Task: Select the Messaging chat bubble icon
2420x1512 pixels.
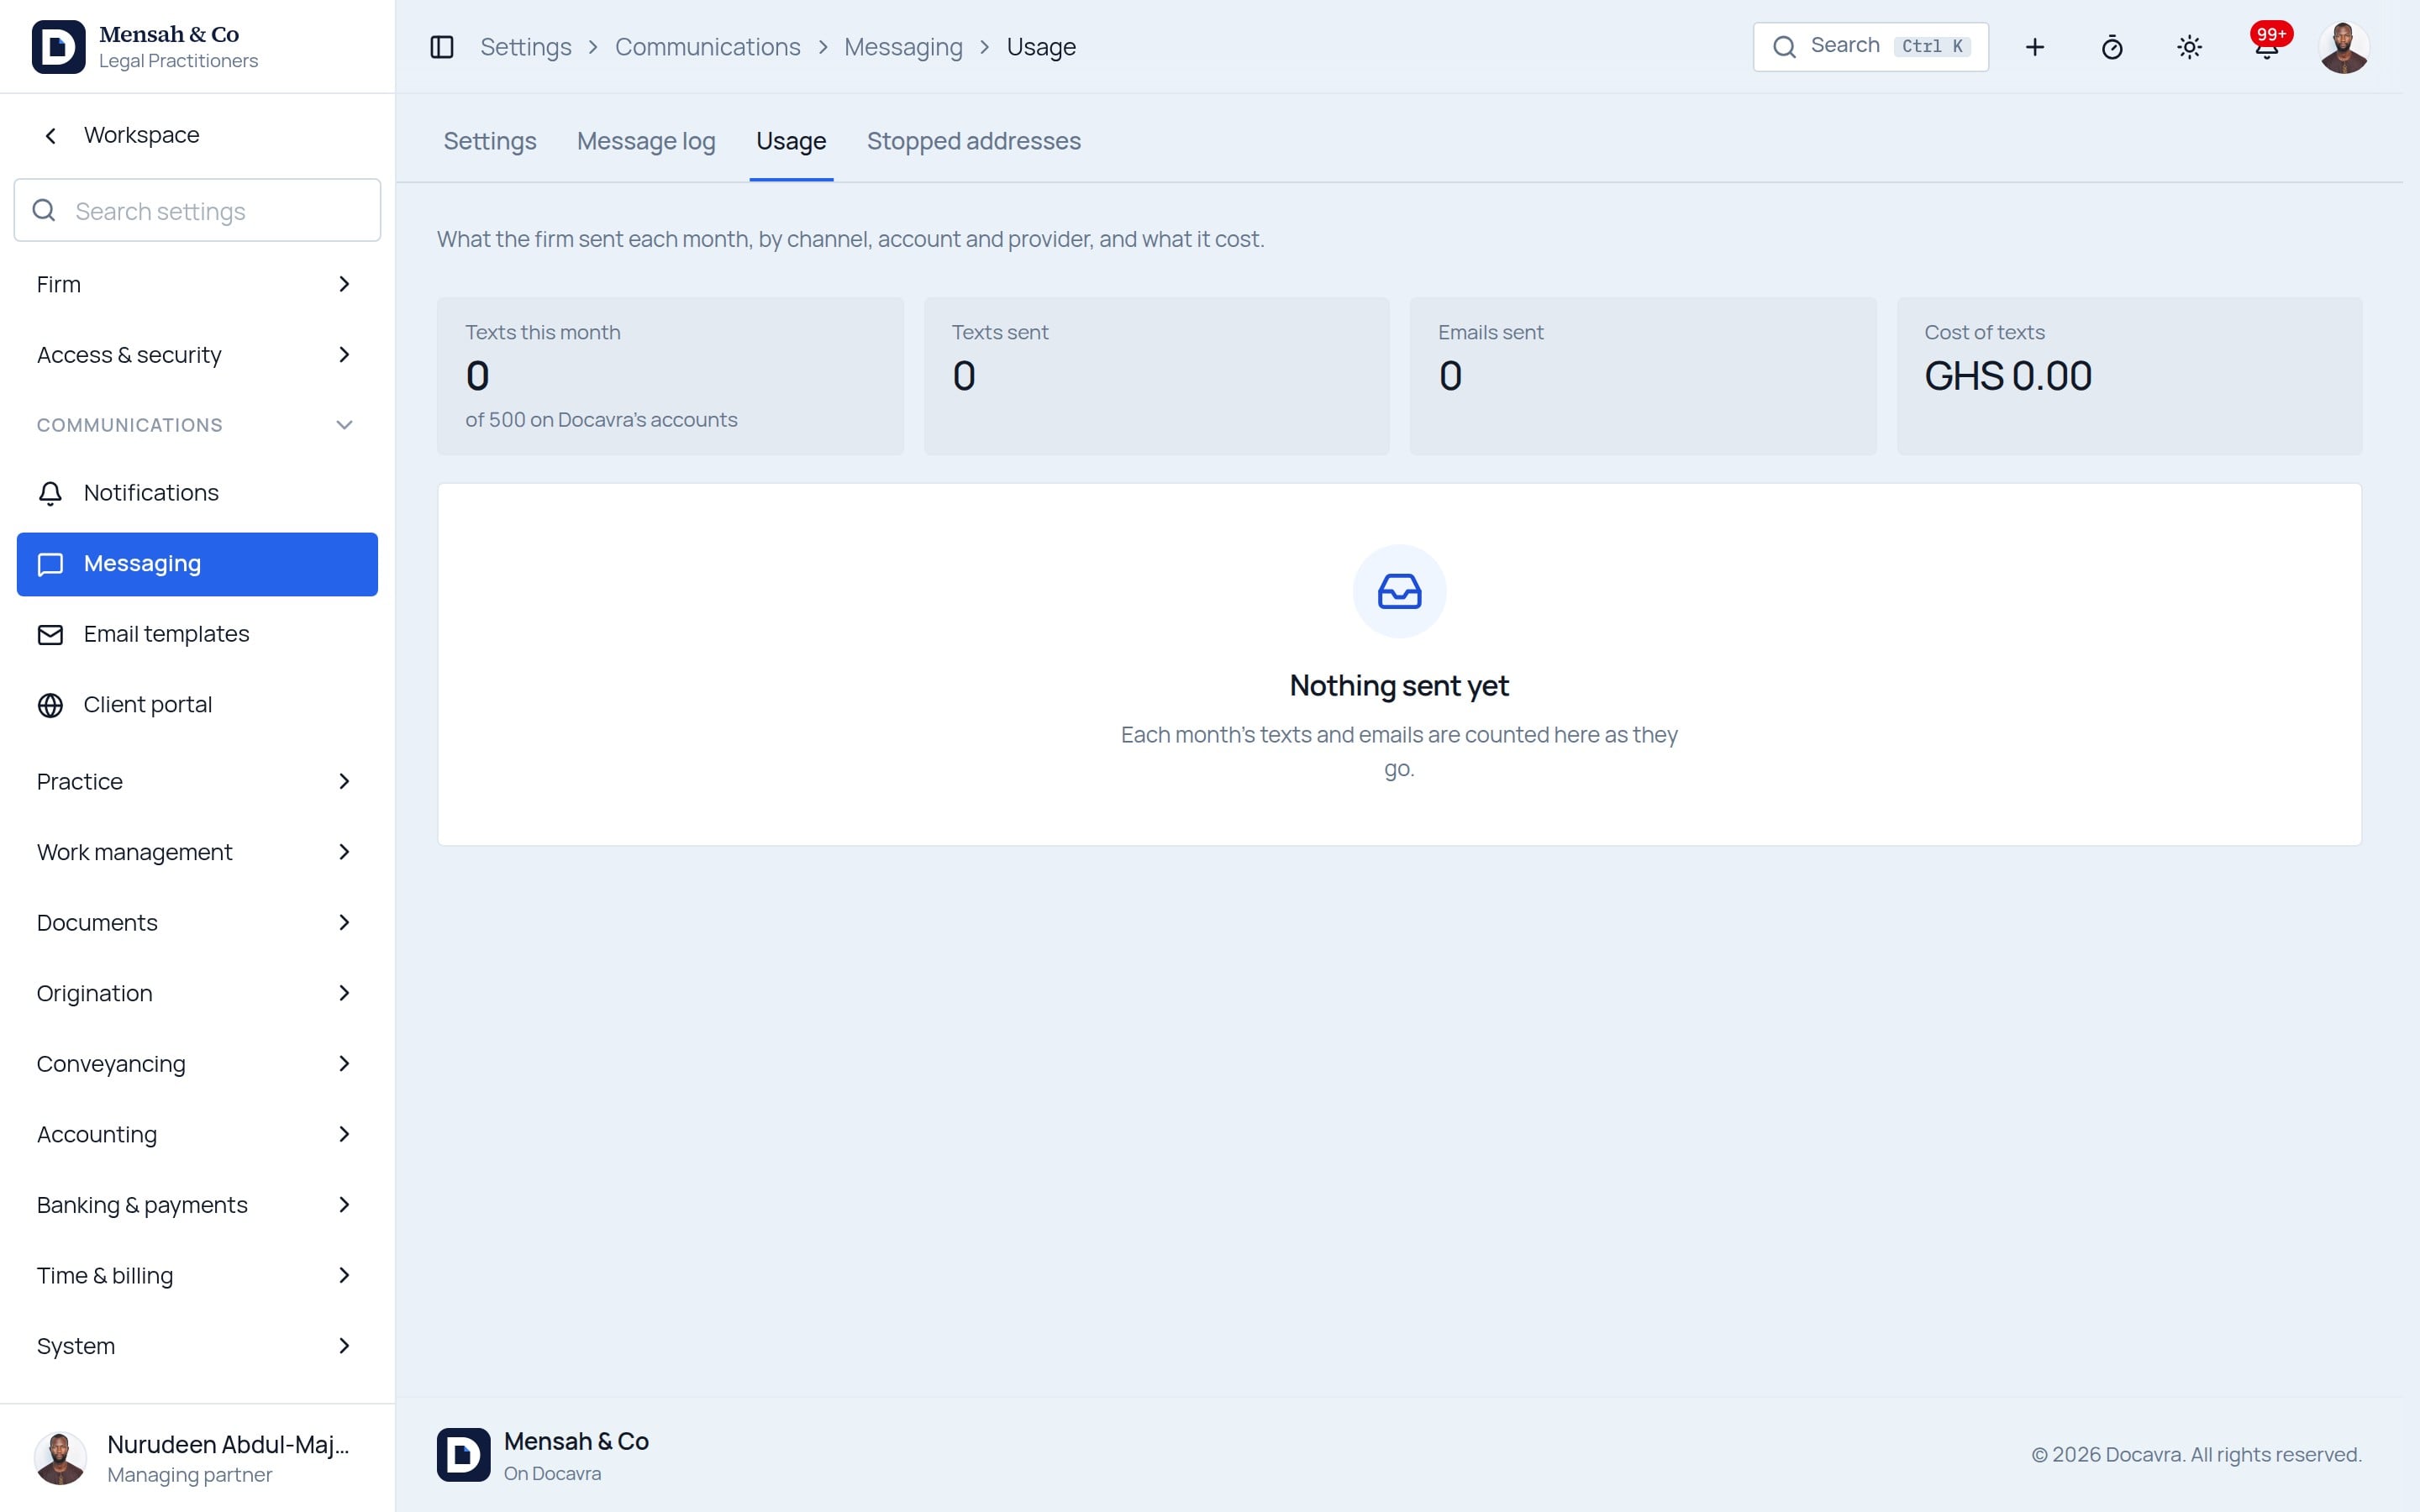Action: point(50,564)
